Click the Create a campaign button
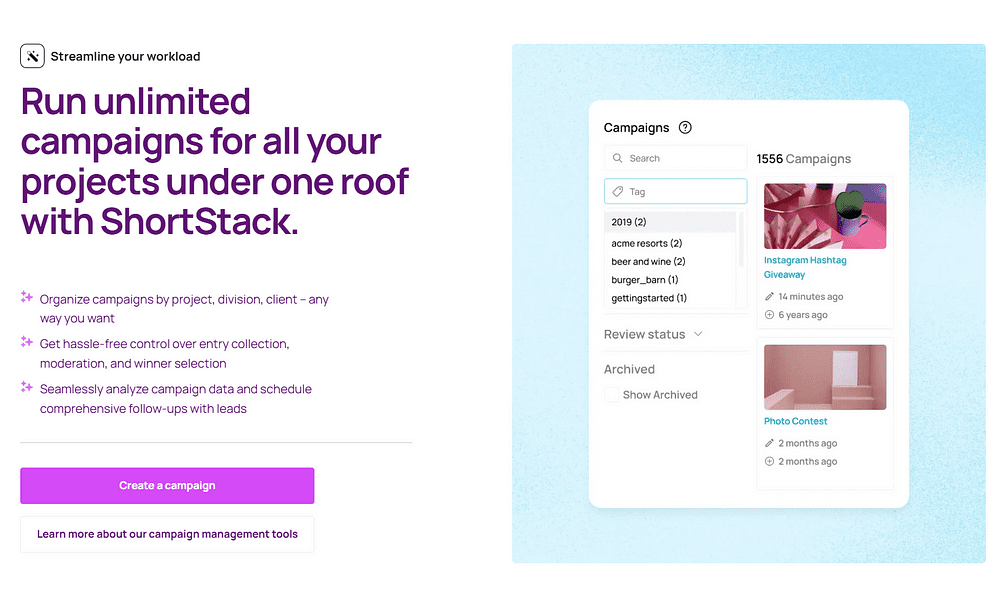The width and height of the screenshot is (1000, 599). point(167,485)
